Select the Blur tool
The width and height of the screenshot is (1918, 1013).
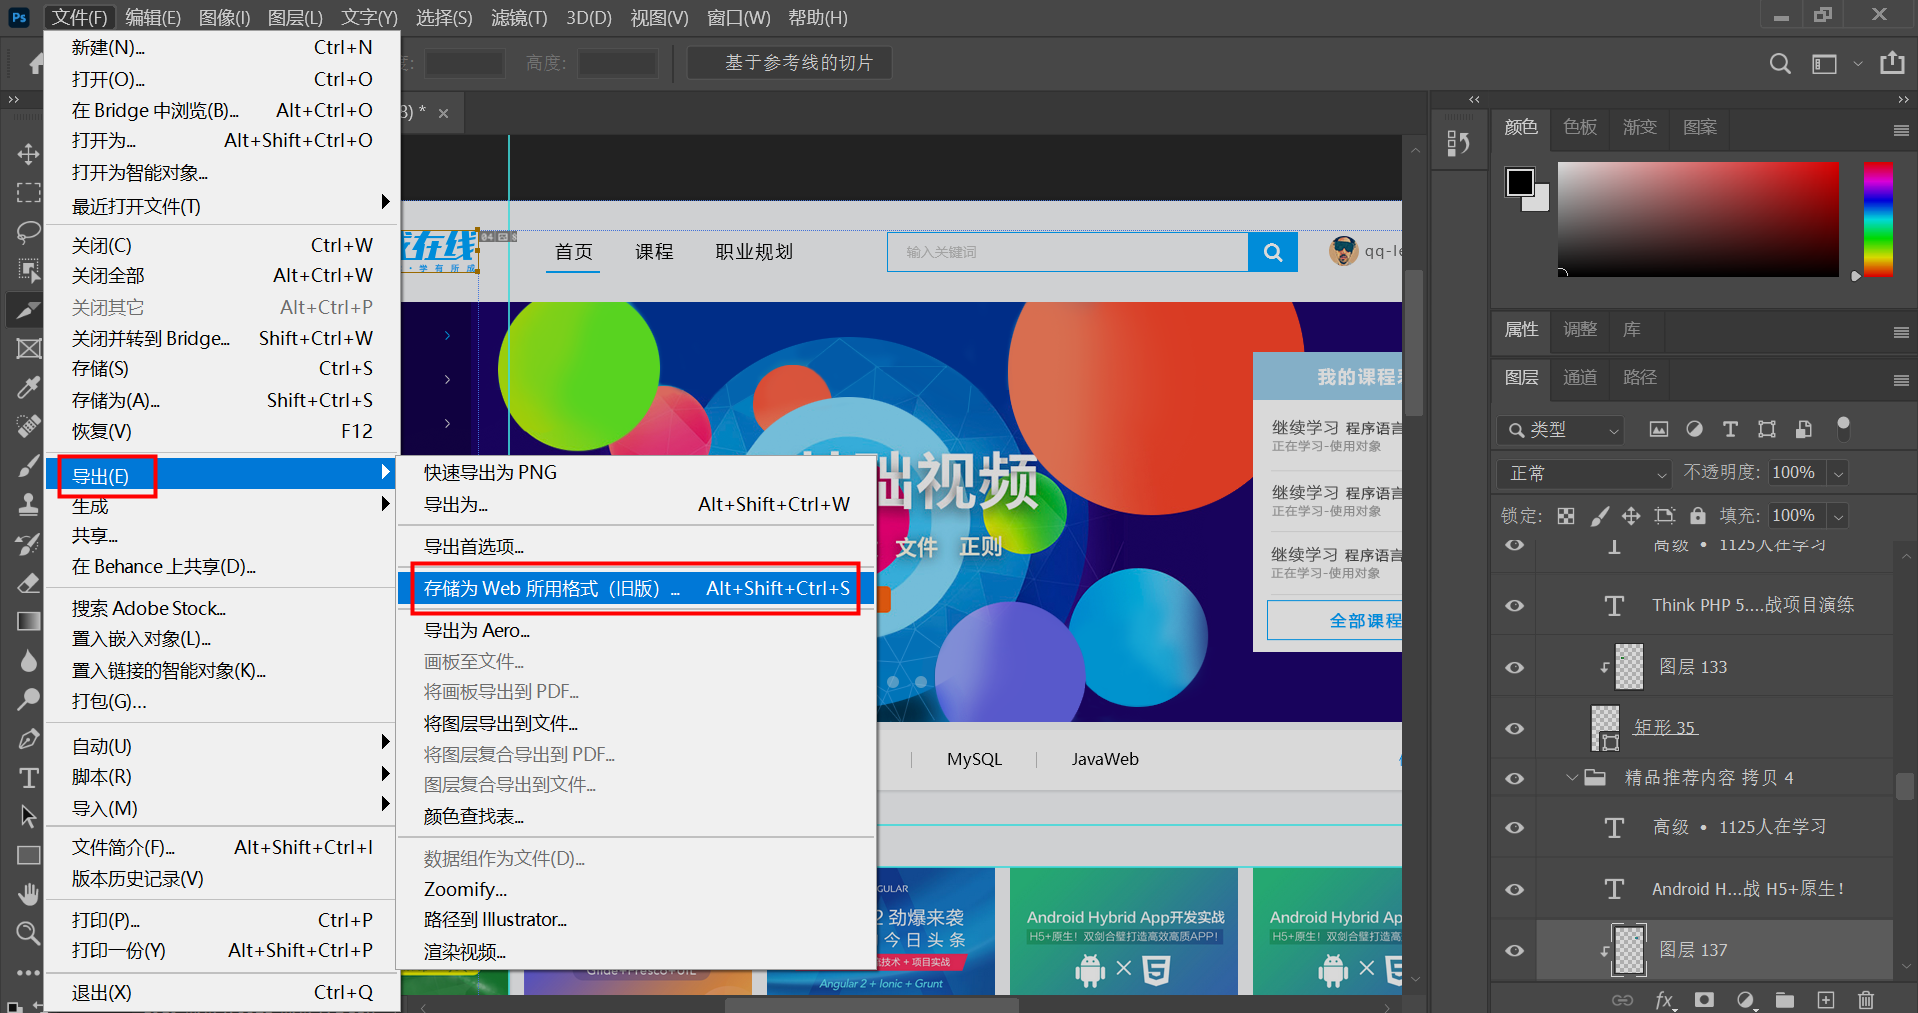28,660
